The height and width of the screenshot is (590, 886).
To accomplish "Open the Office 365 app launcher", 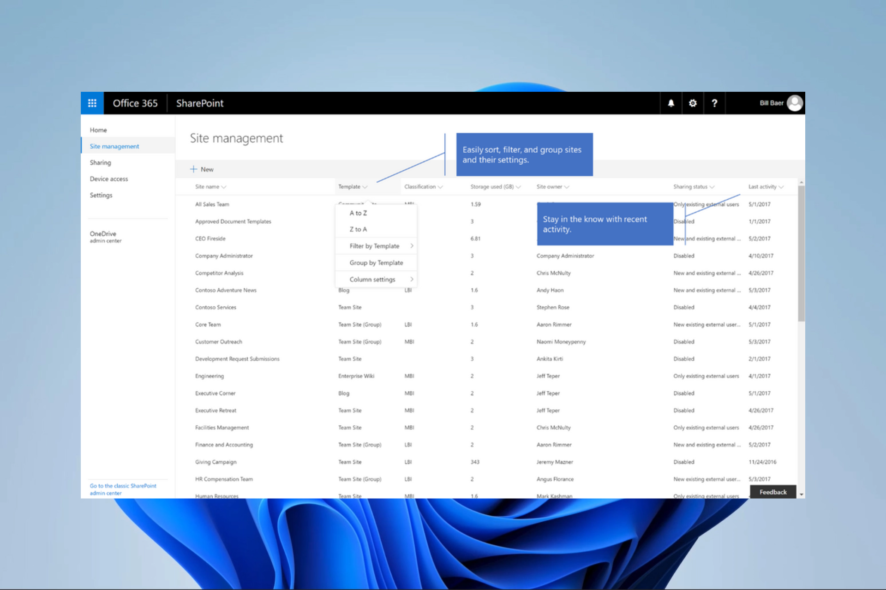I will tap(92, 102).
